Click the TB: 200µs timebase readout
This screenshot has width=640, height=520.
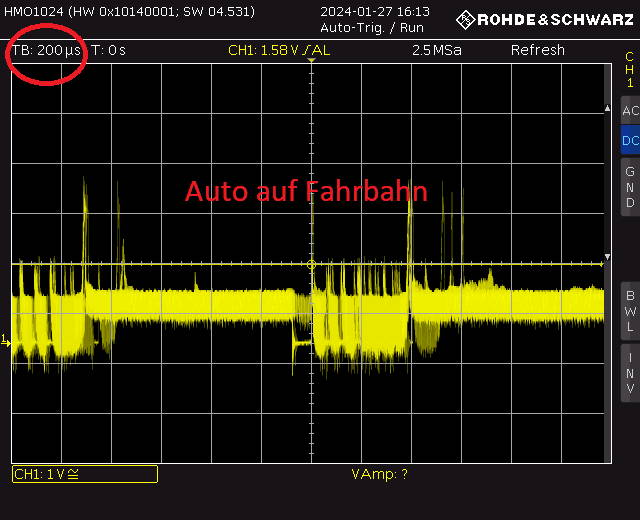(46, 50)
